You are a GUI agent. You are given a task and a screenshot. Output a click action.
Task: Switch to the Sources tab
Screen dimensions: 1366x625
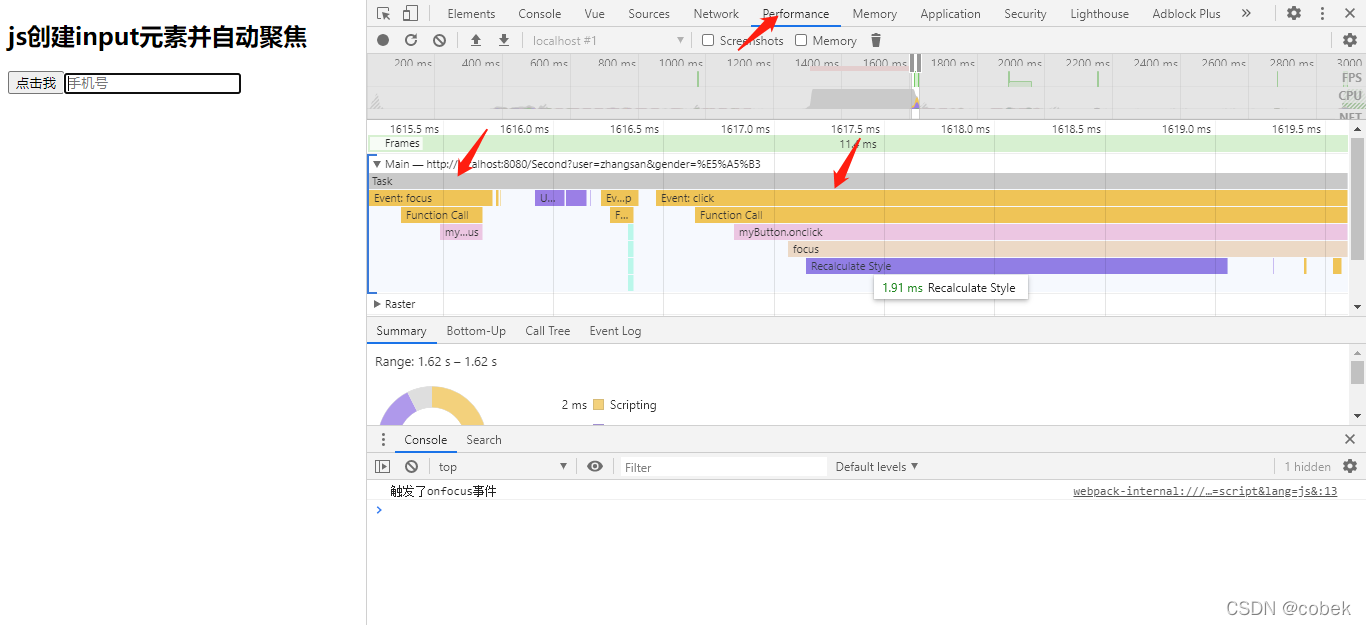pos(649,14)
